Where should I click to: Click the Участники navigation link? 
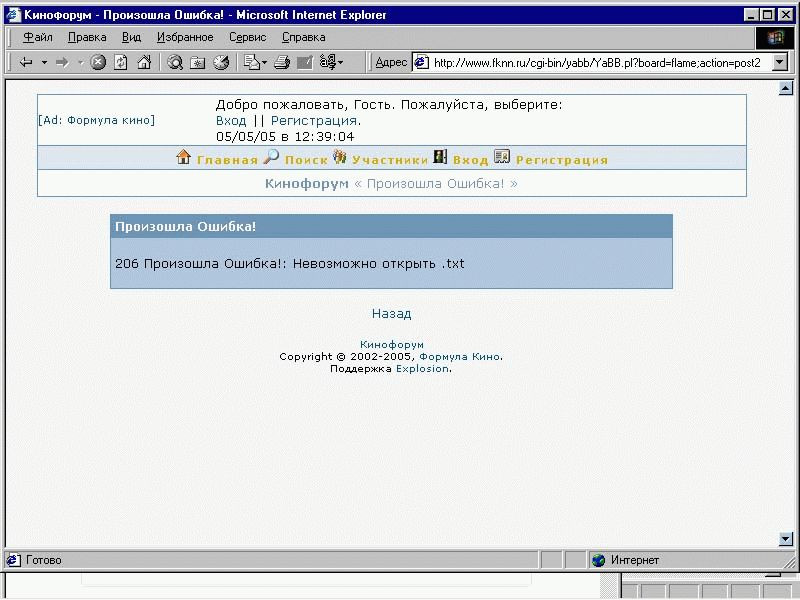(x=390, y=160)
